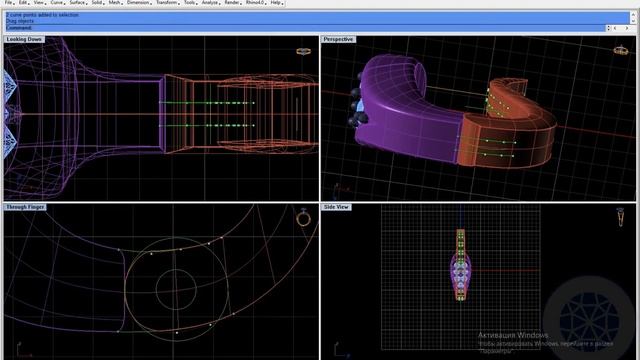The width and height of the screenshot is (640, 360).
Task: Open the Edit menu
Action: click(x=23, y=2)
